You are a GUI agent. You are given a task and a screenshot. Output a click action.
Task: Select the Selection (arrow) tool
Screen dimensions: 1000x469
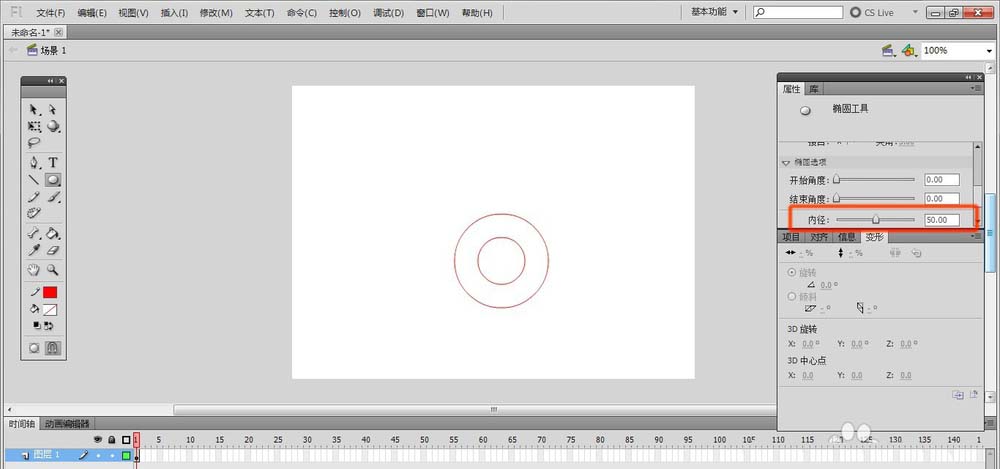(x=34, y=110)
